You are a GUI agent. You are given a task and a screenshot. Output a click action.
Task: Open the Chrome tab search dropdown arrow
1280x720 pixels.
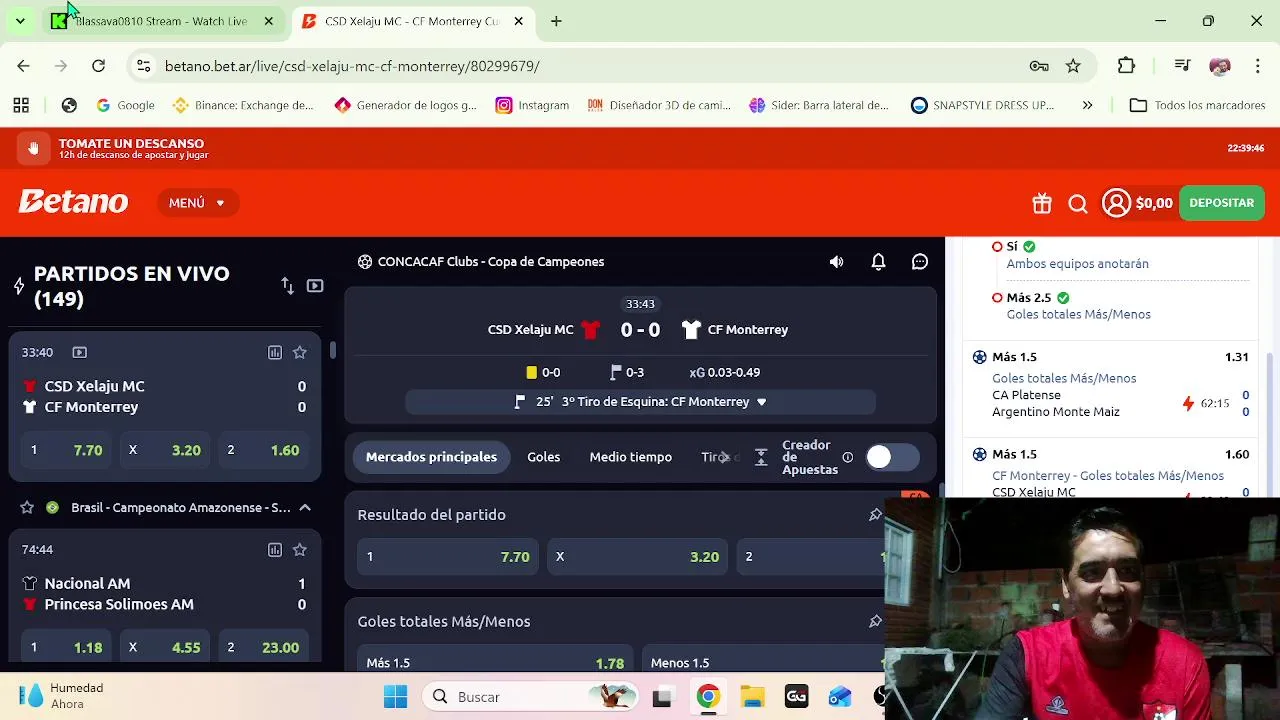tap(20, 21)
